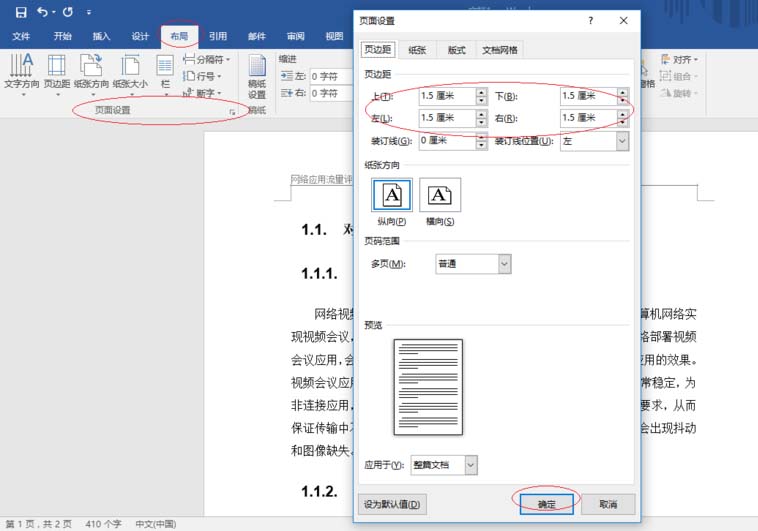Open the 应用于 apply-to dropdown
The height and width of the screenshot is (531, 758).
[x=444, y=465]
